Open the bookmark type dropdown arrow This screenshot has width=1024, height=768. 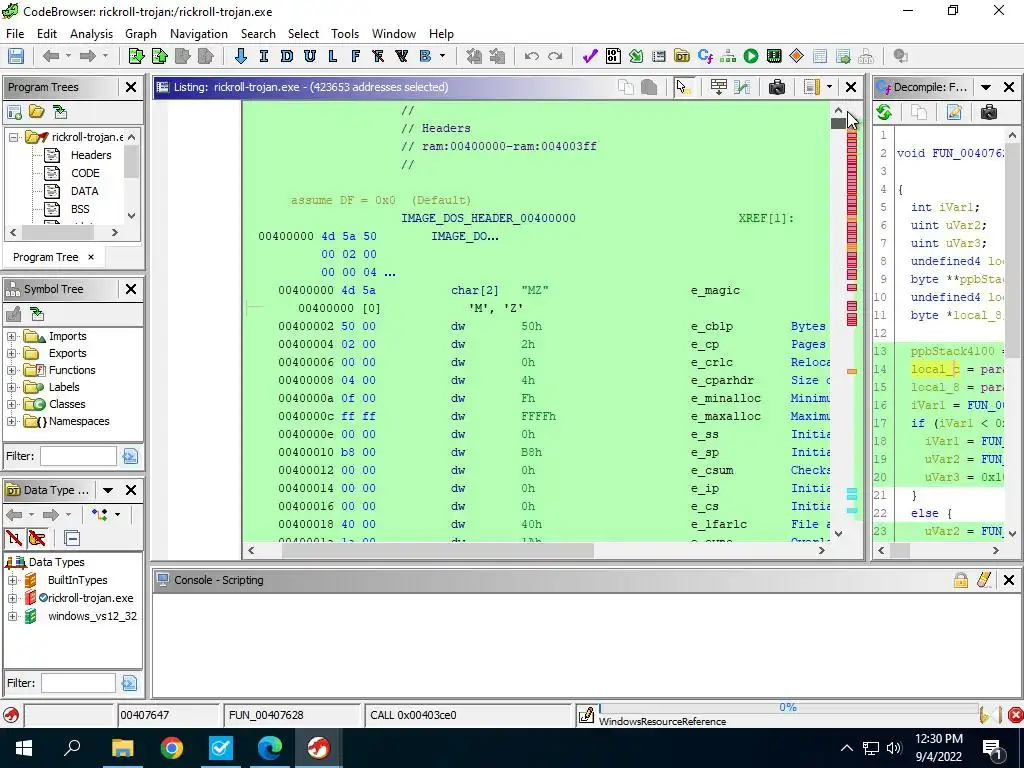pos(442,56)
